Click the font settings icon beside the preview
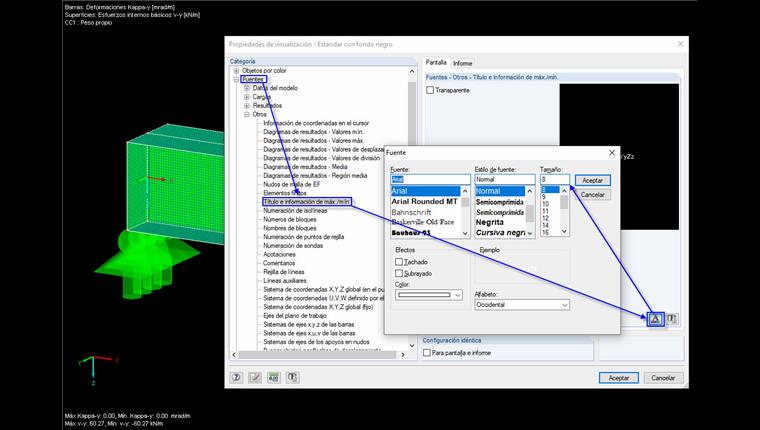 click(x=655, y=319)
